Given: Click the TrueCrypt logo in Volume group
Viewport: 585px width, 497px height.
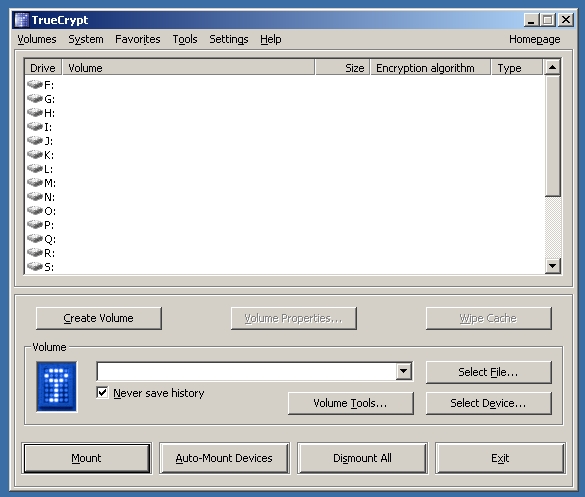Looking at the screenshot, I should pyautogui.click(x=57, y=387).
